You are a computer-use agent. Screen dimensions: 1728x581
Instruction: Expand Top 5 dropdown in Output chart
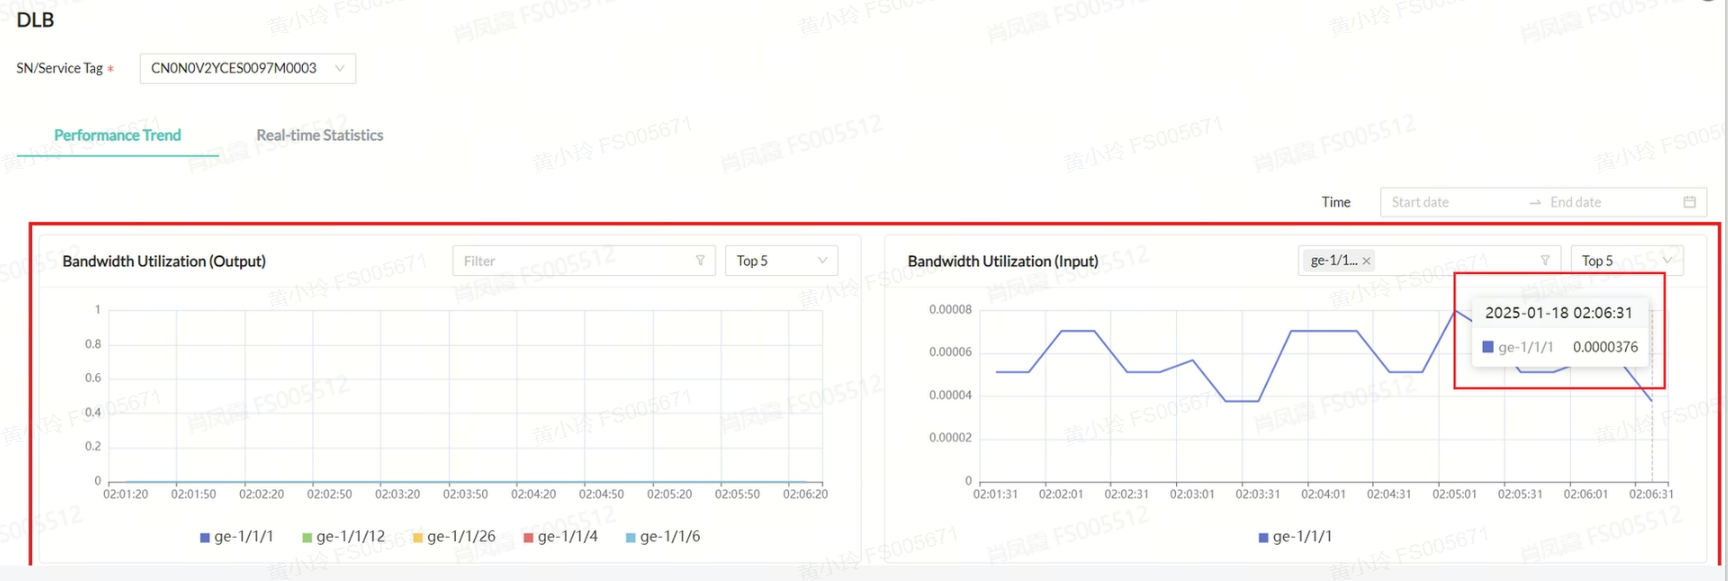[x=781, y=261]
